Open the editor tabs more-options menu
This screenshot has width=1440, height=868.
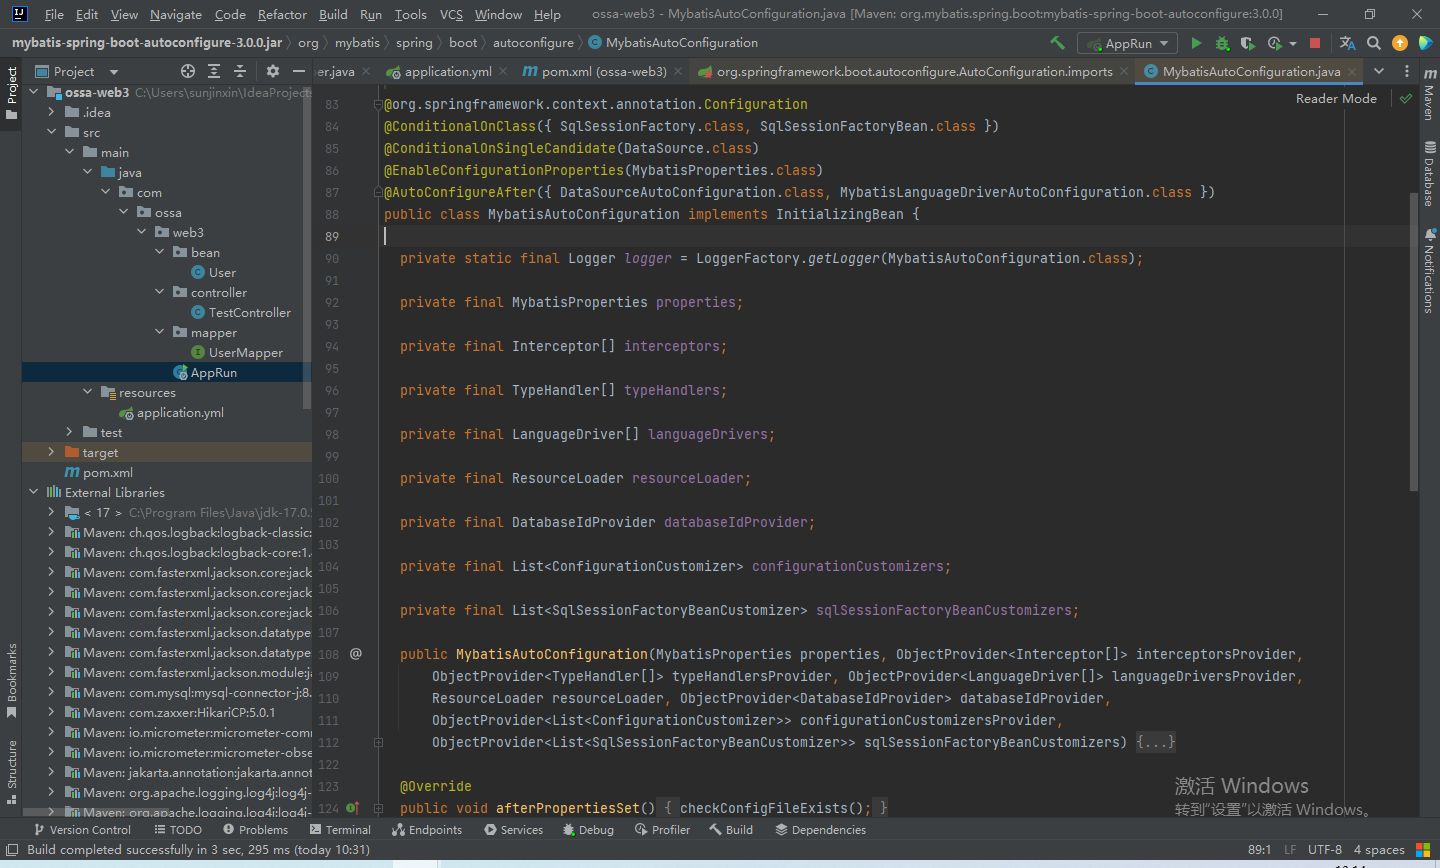click(1407, 71)
